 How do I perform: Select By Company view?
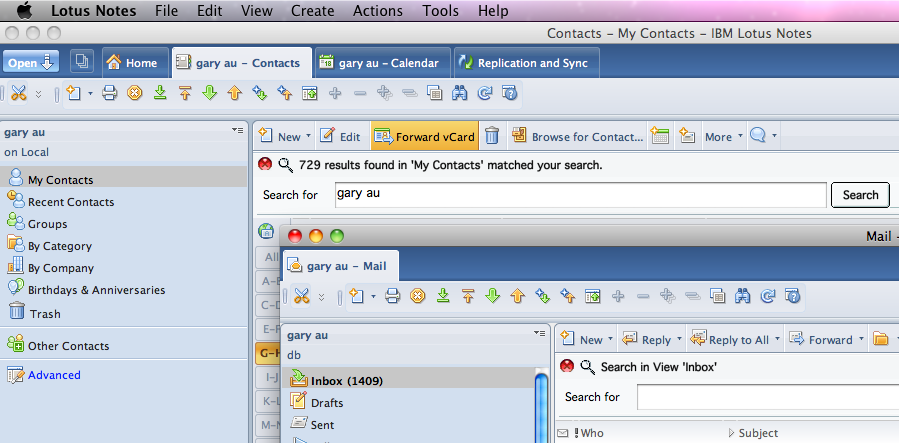(61, 268)
